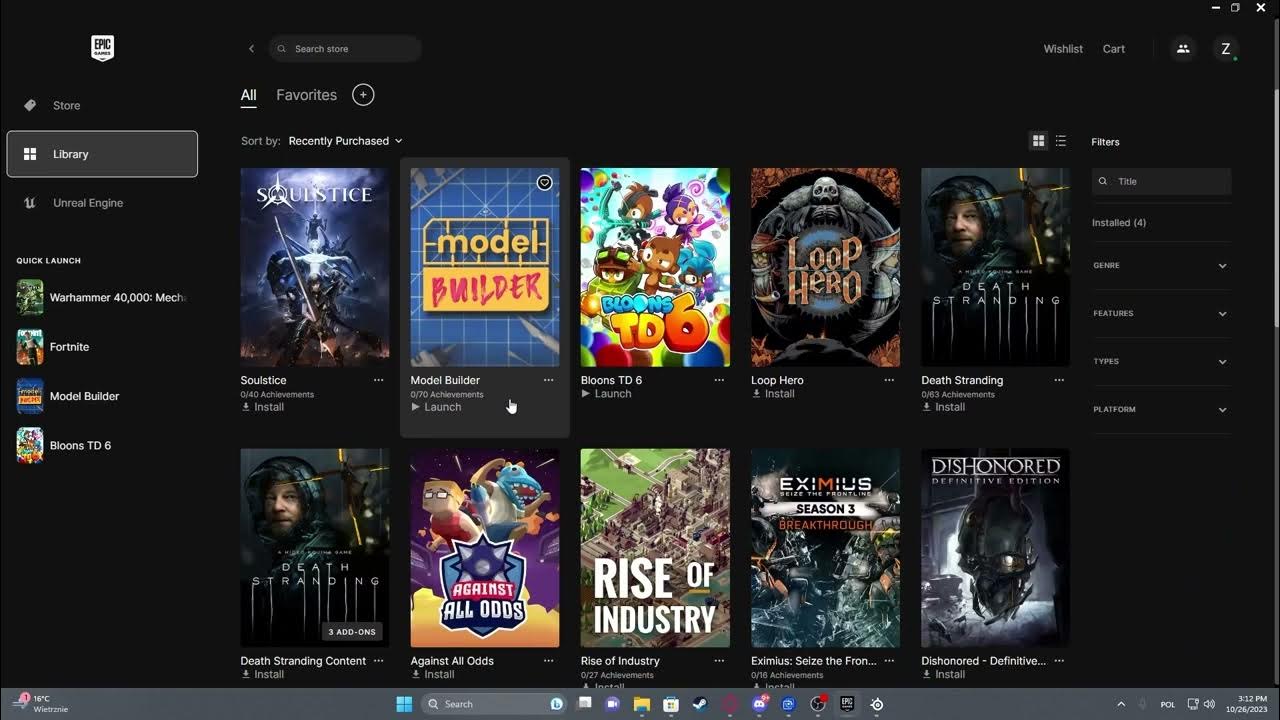Image resolution: width=1280 pixels, height=720 pixels.
Task: Launch Bloons TD 6 from library card
Action: pyautogui.click(x=606, y=394)
